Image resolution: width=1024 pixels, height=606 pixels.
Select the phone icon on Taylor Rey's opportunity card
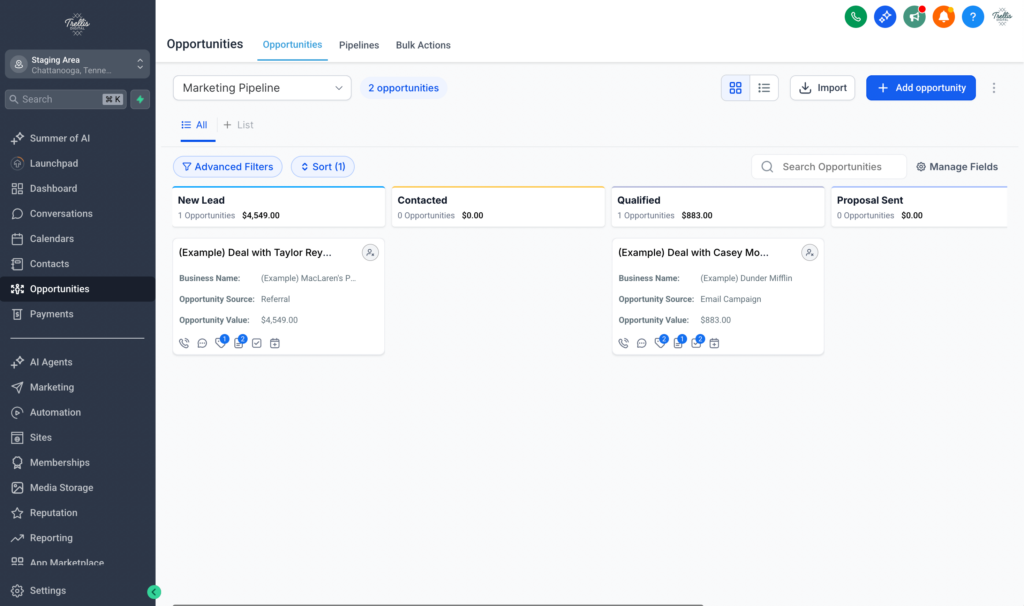183,343
